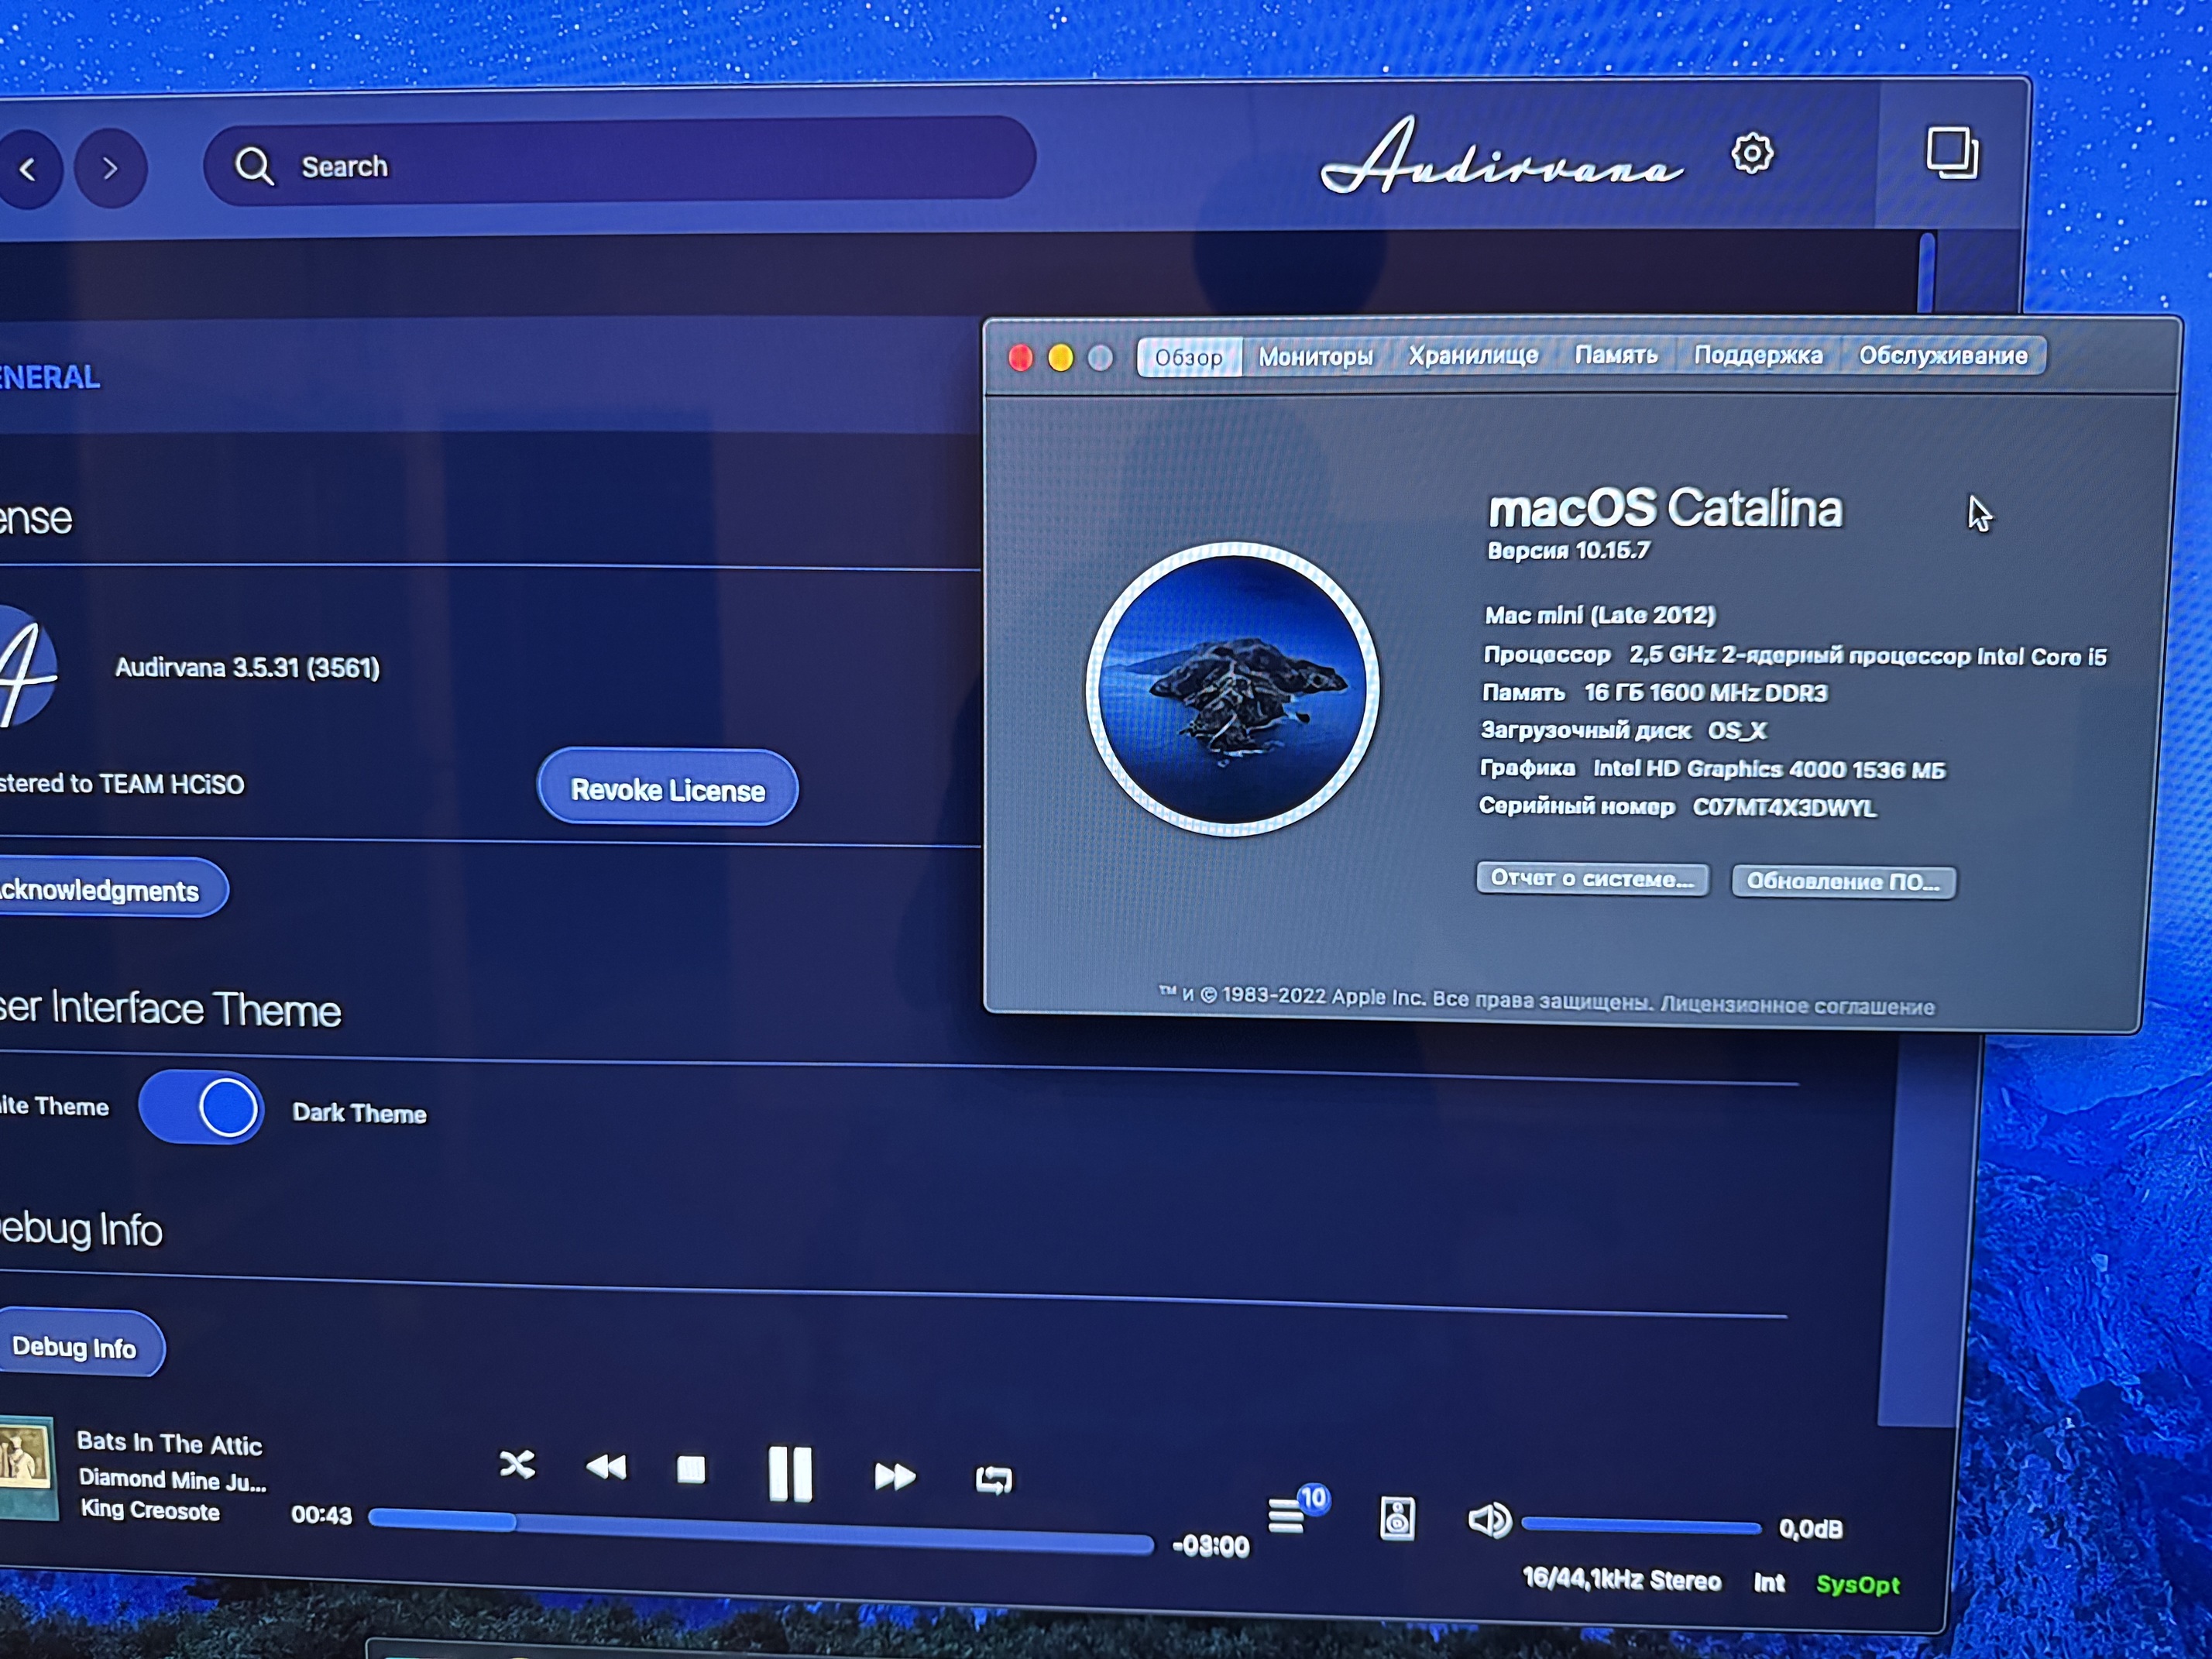Select the Обзор tab

[x=1188, y=357]
